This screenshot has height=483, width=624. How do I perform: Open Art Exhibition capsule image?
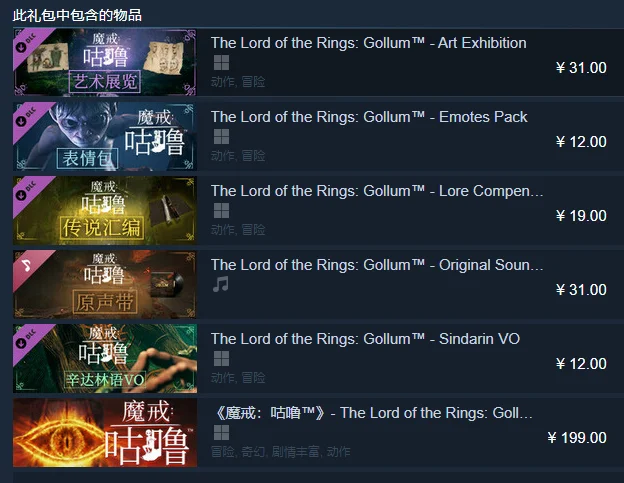tap(105, 62)
